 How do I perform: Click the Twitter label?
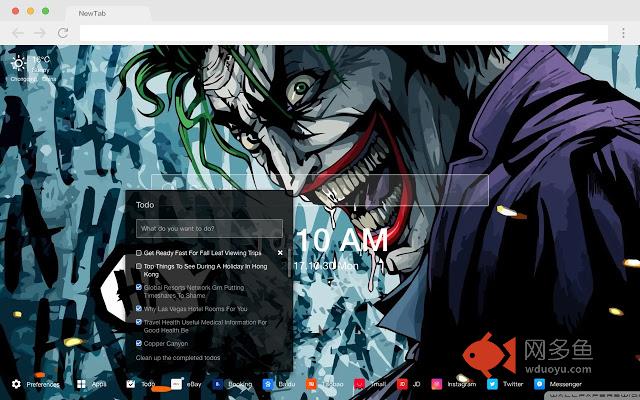[513, 384]
